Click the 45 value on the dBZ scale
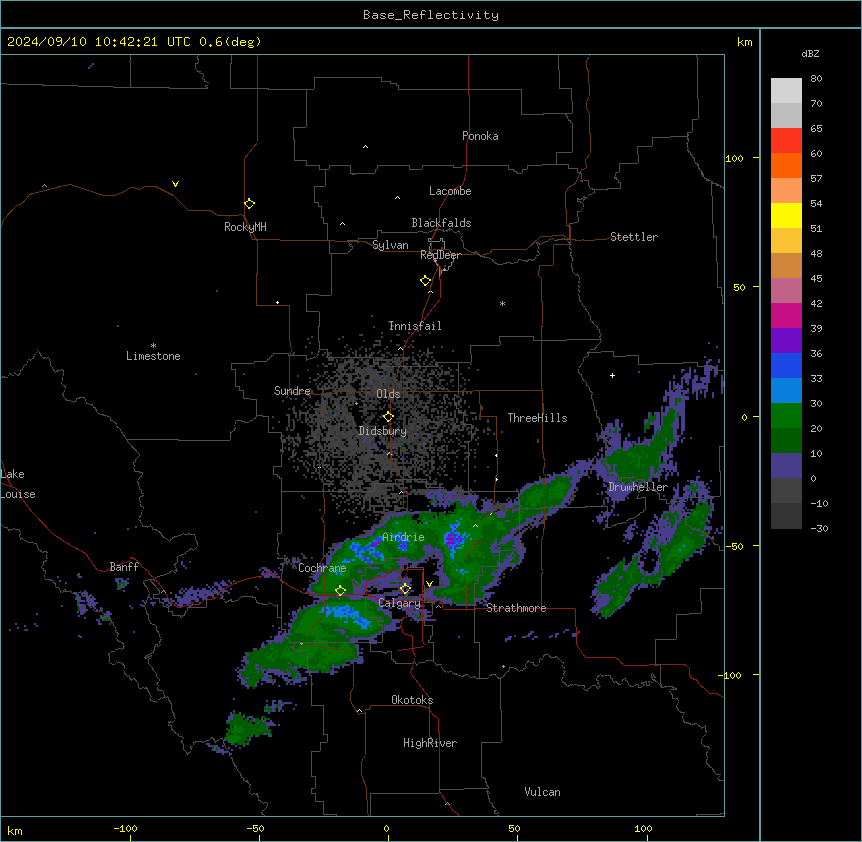862x842 pixels. click(816, 279)
